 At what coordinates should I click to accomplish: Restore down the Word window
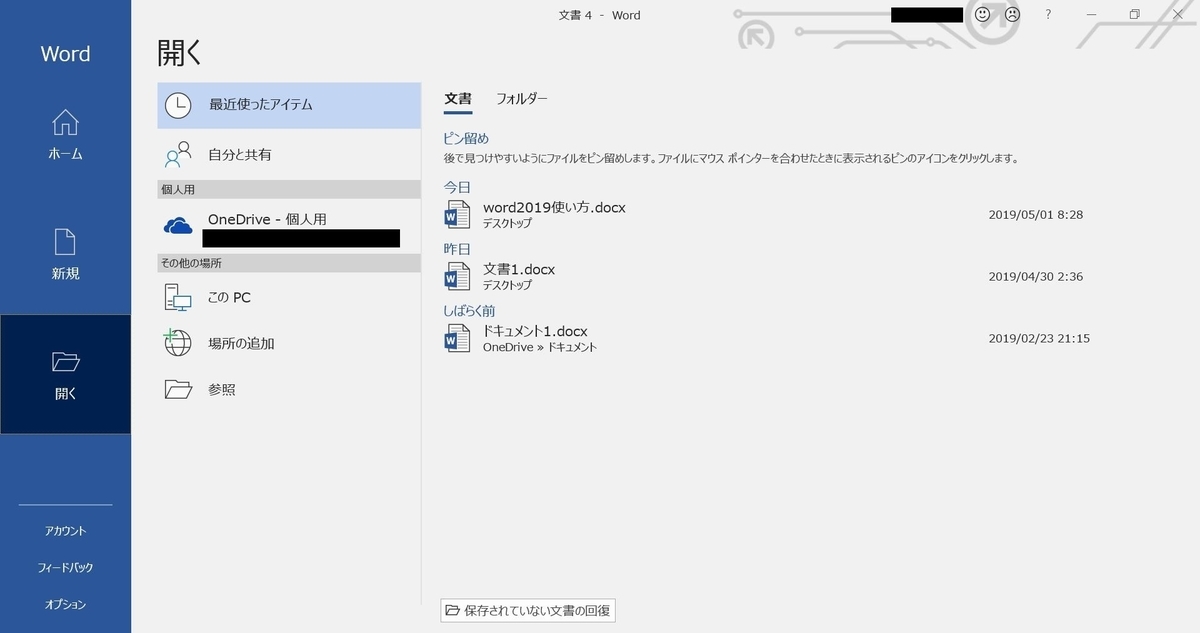pos(1134,15)
